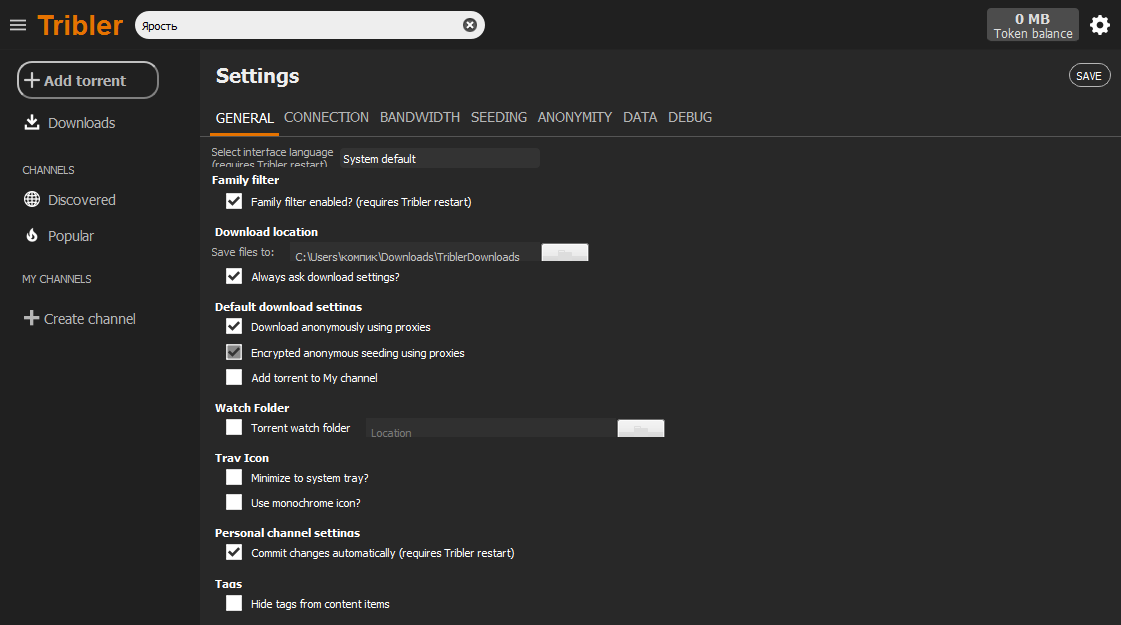
Task: Click Add torrent button
Action: [88, 80]
